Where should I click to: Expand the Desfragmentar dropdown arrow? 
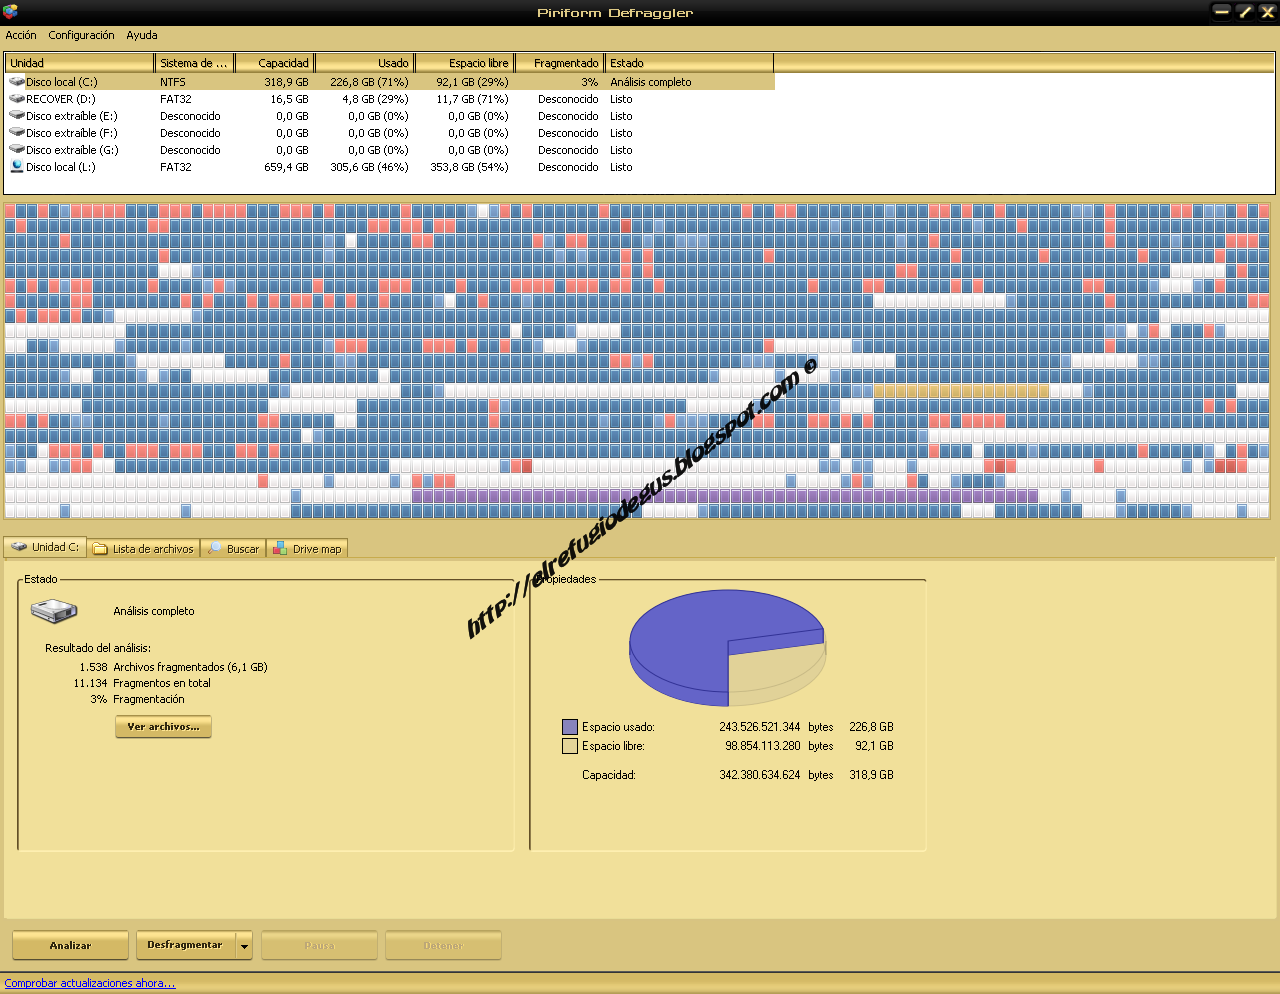[x=244, y=945]
